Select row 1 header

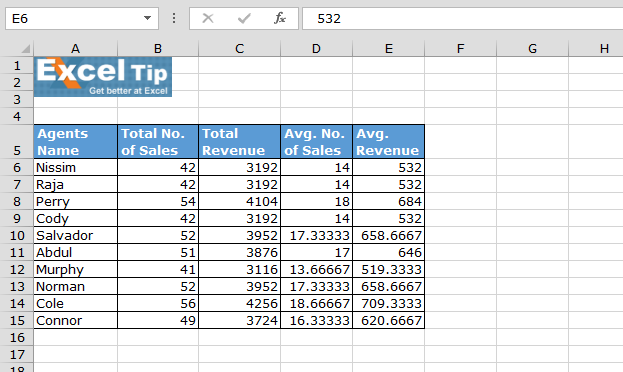click(x=17, y=65)
